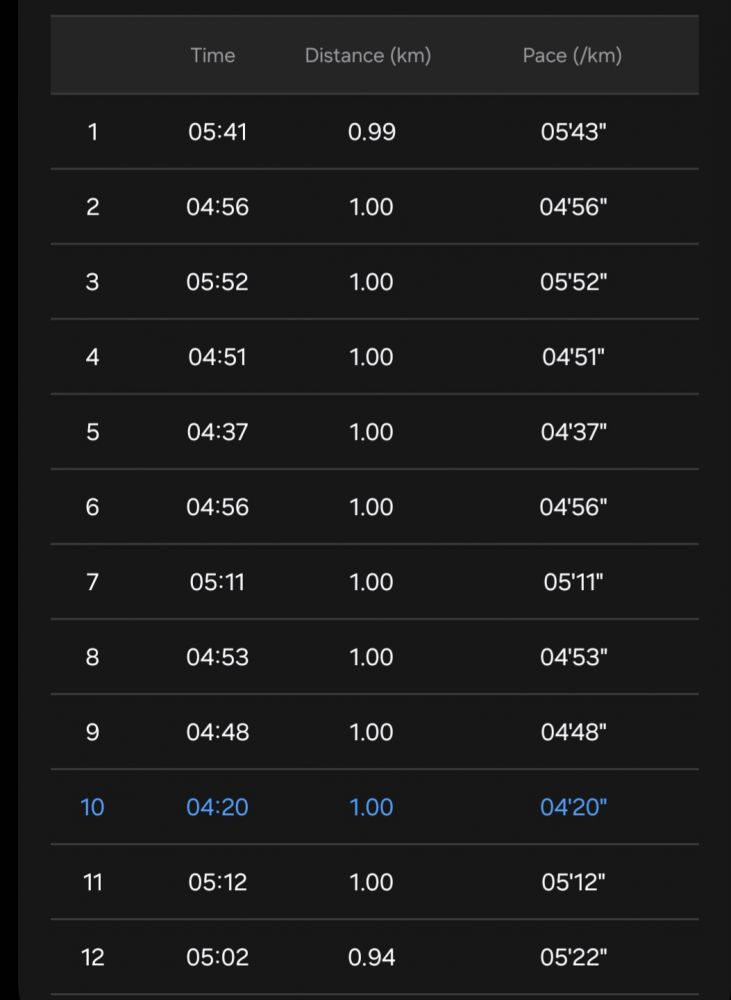Click the Time column header

coord(212,56)
